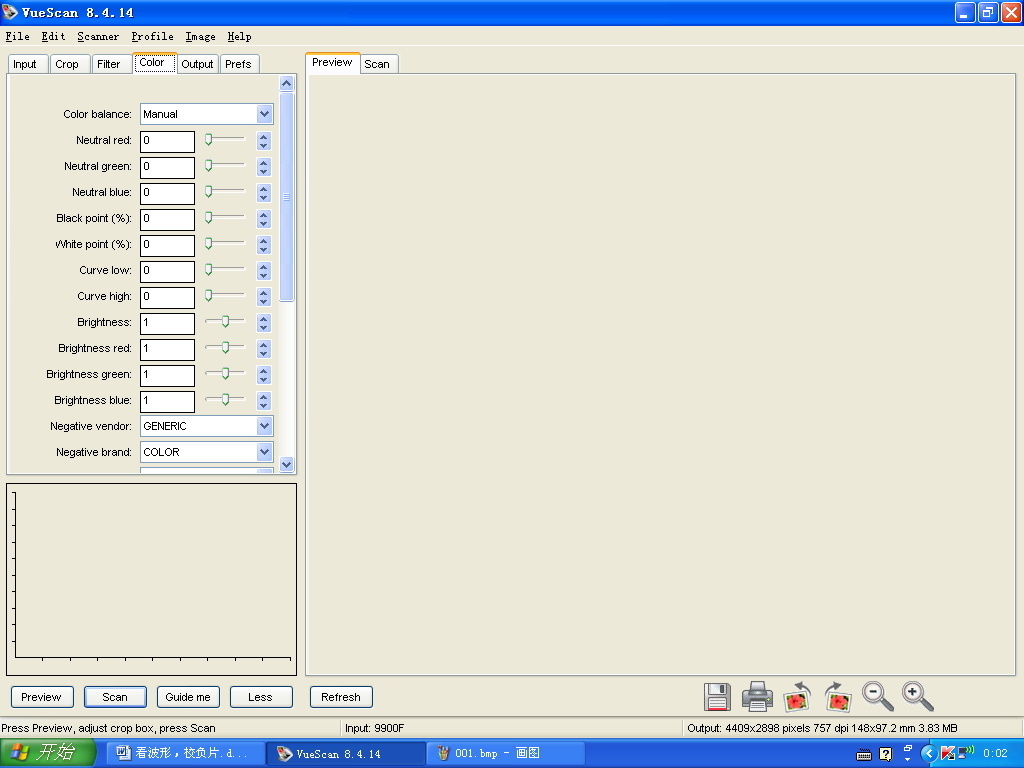Image resolution: width=1024 pixels, height=768 pixels.
Task: Zoom in with the plus magnifier
Action: (917, 696)
